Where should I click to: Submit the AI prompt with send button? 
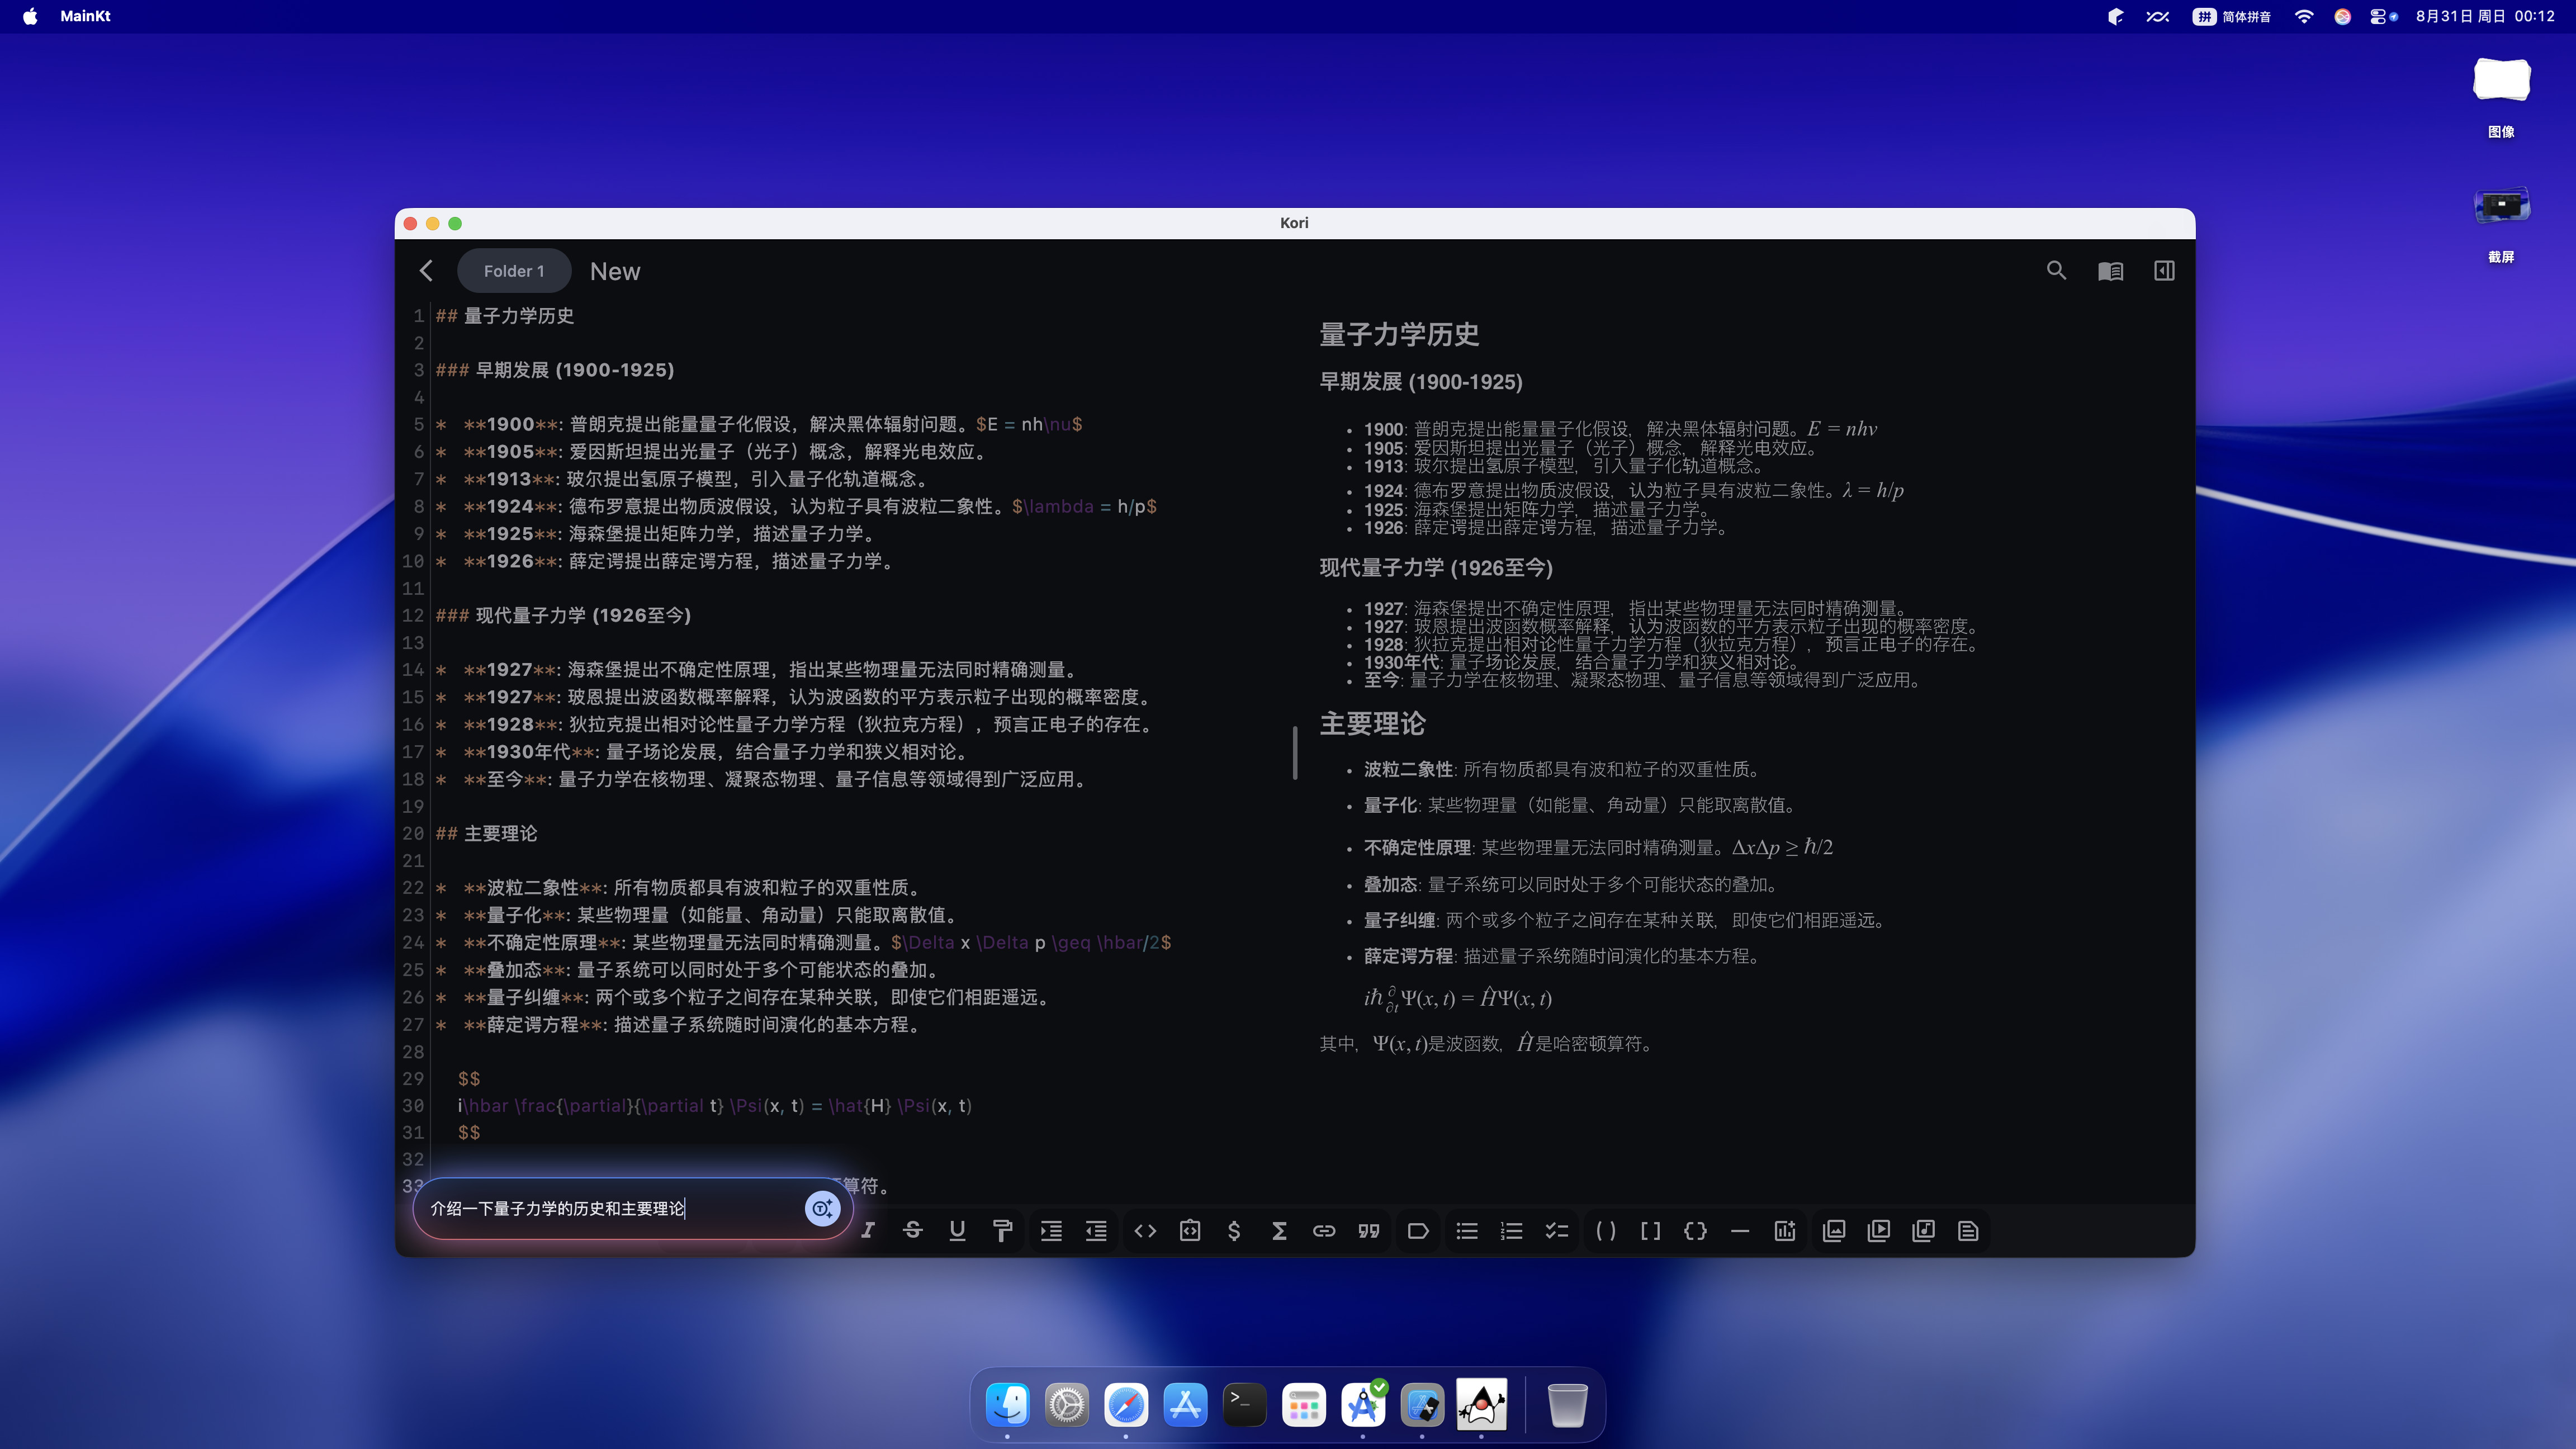pyautogui.click(x=822, y=1208)
